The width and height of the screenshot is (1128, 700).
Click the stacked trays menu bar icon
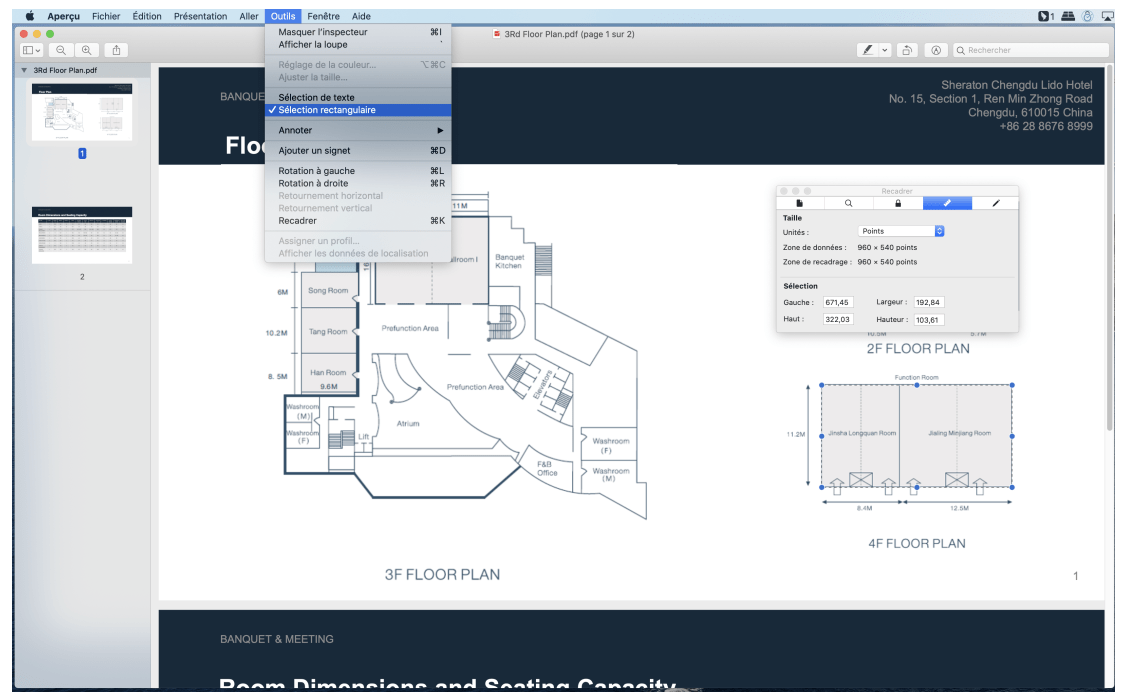pyautogui.click(x=1068, y=16)
